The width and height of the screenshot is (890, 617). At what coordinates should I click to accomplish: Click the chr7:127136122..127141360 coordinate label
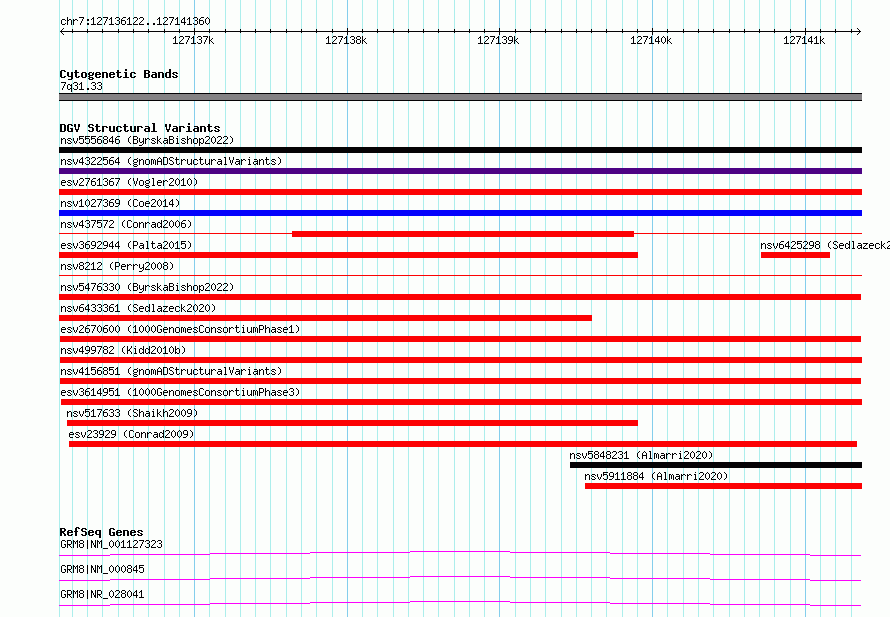pyautogui.click(x=135, y=22)
